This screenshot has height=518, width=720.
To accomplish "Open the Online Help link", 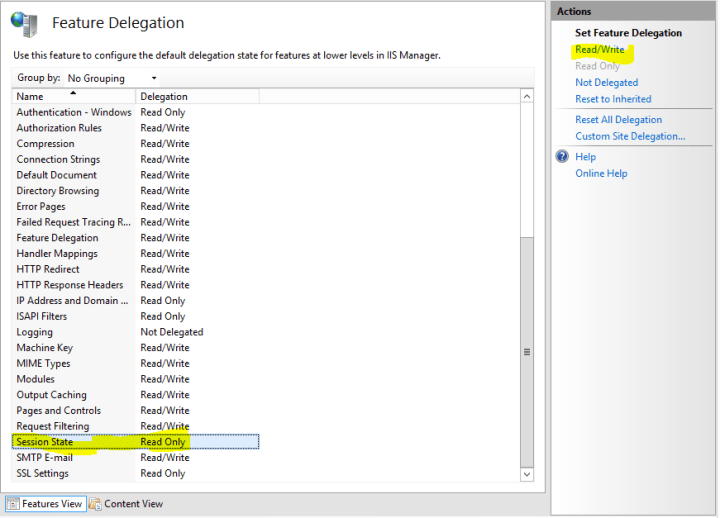I will (x=601, y=174).
